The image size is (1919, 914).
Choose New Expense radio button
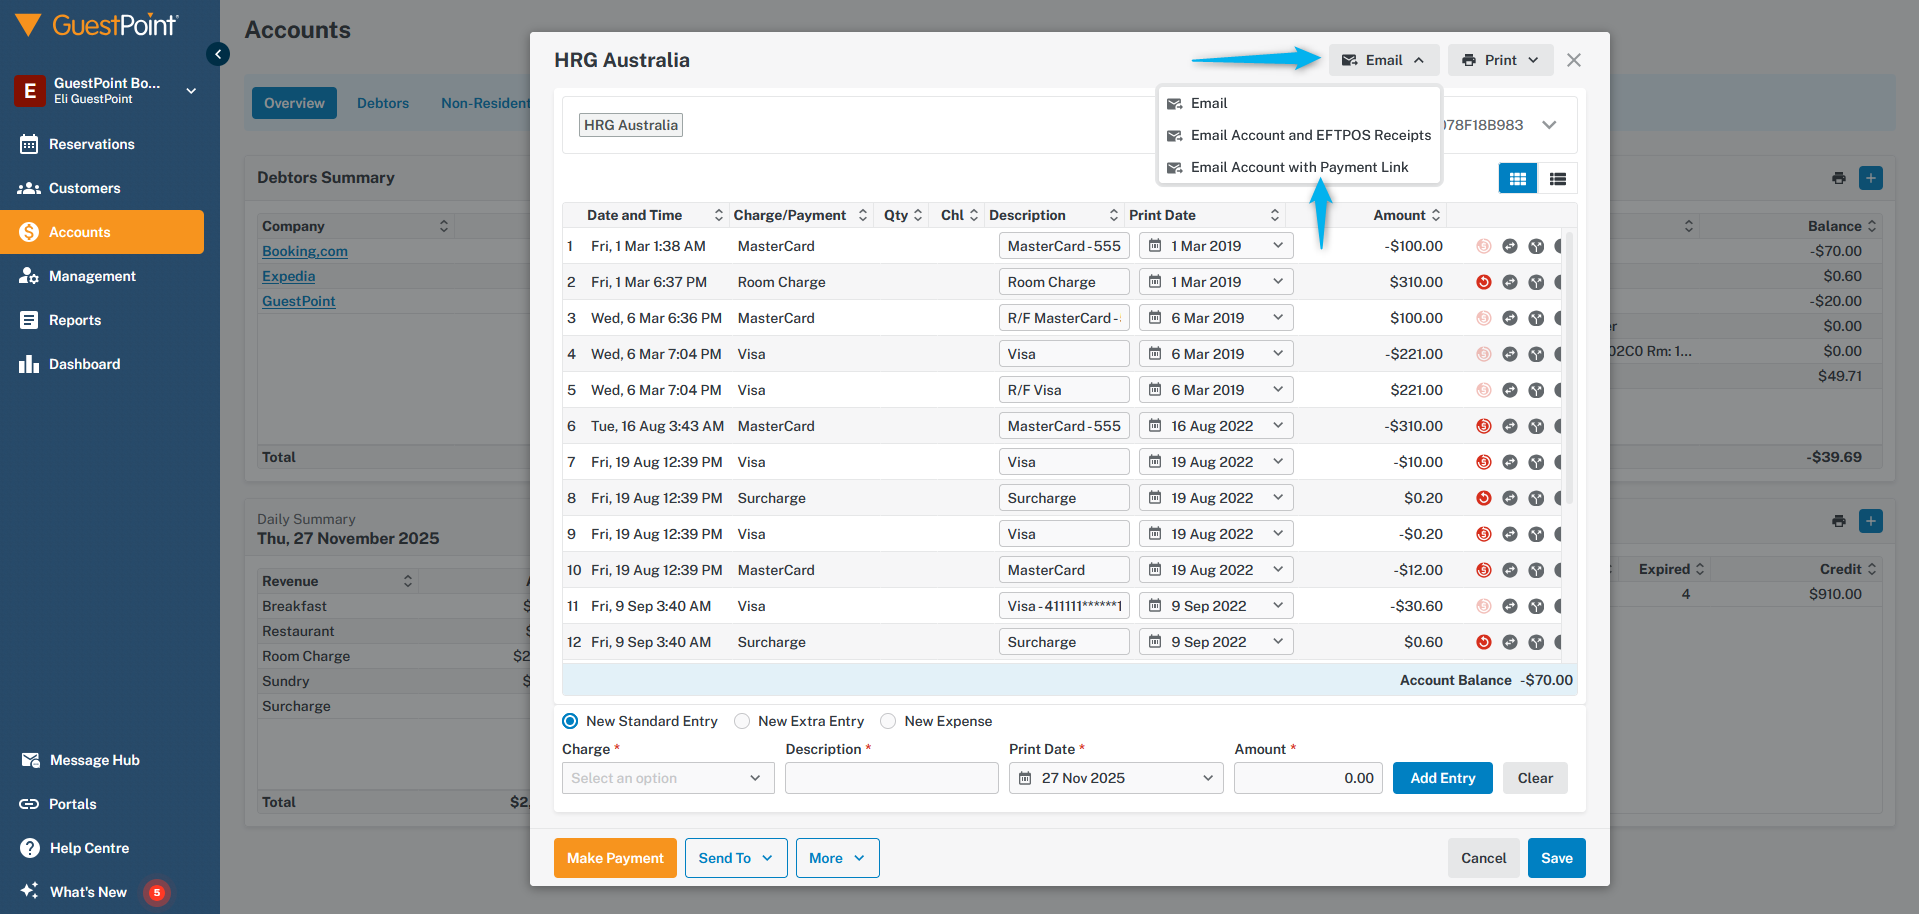888,721
